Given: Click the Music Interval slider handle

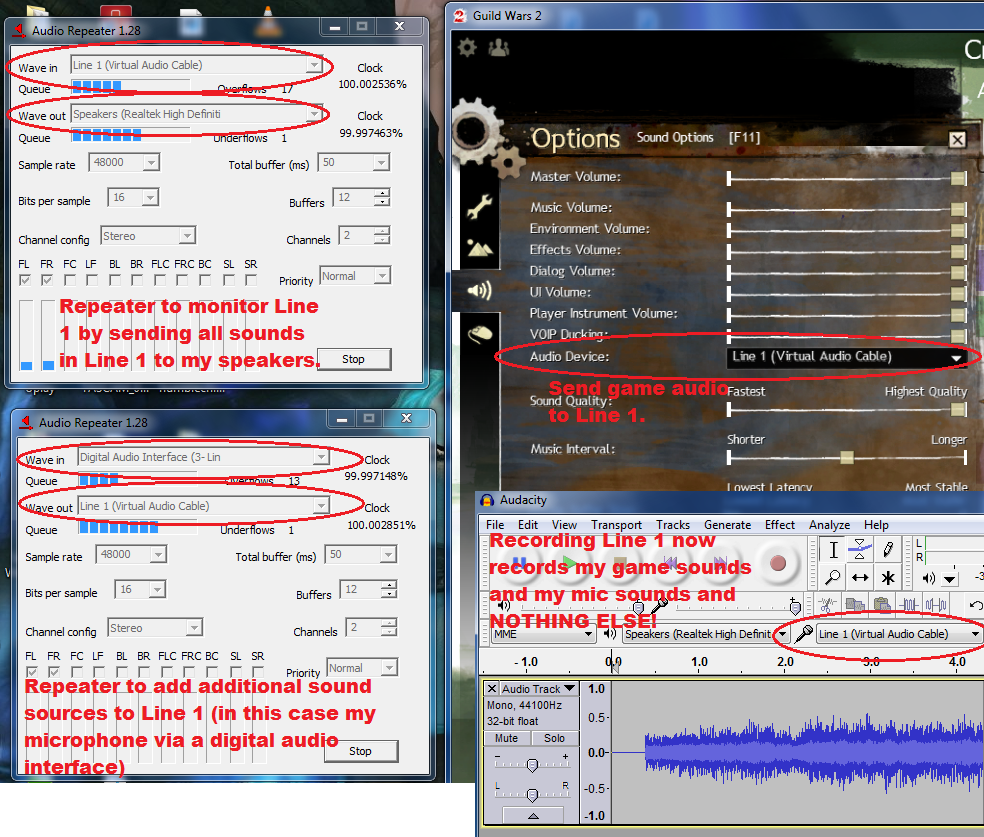Looking at the screenshot, I should [847, 457].
